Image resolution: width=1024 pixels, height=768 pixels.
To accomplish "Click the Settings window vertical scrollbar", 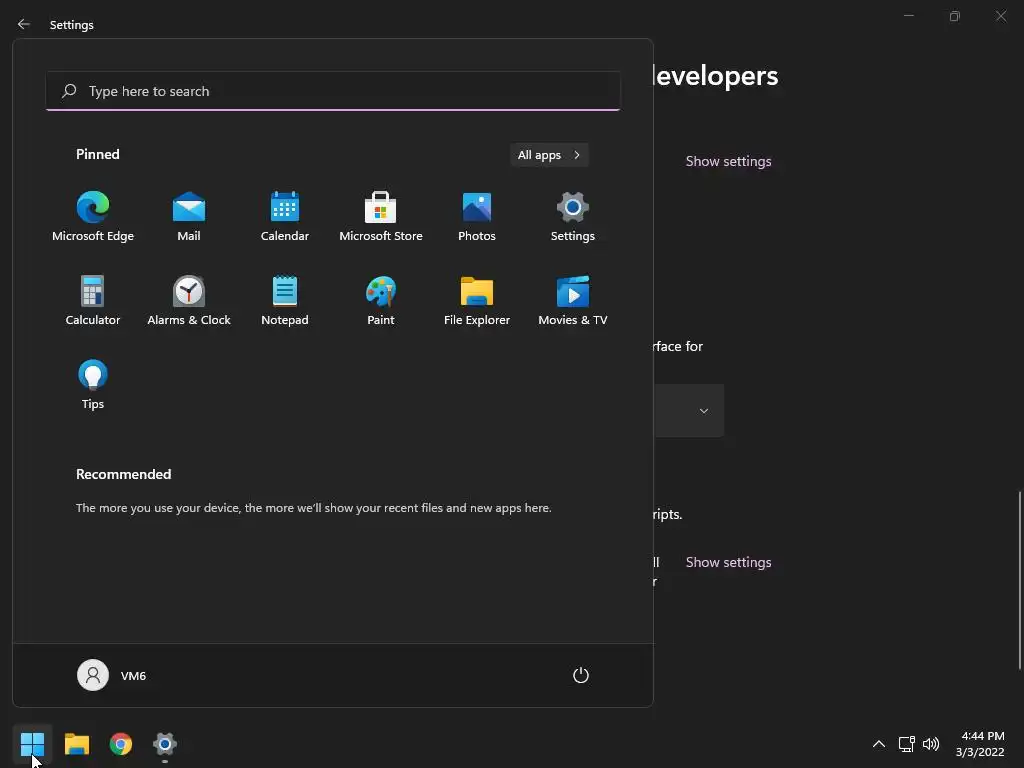I will click(x=1019, y=580).
